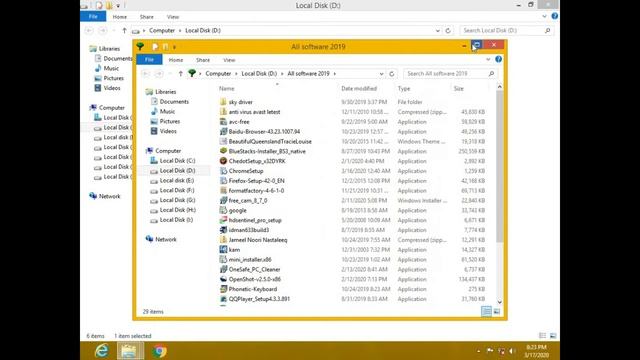The image size is (640, 360).
Task: Click the File Explorer taskbar button
Action: (x=130, y=351)
